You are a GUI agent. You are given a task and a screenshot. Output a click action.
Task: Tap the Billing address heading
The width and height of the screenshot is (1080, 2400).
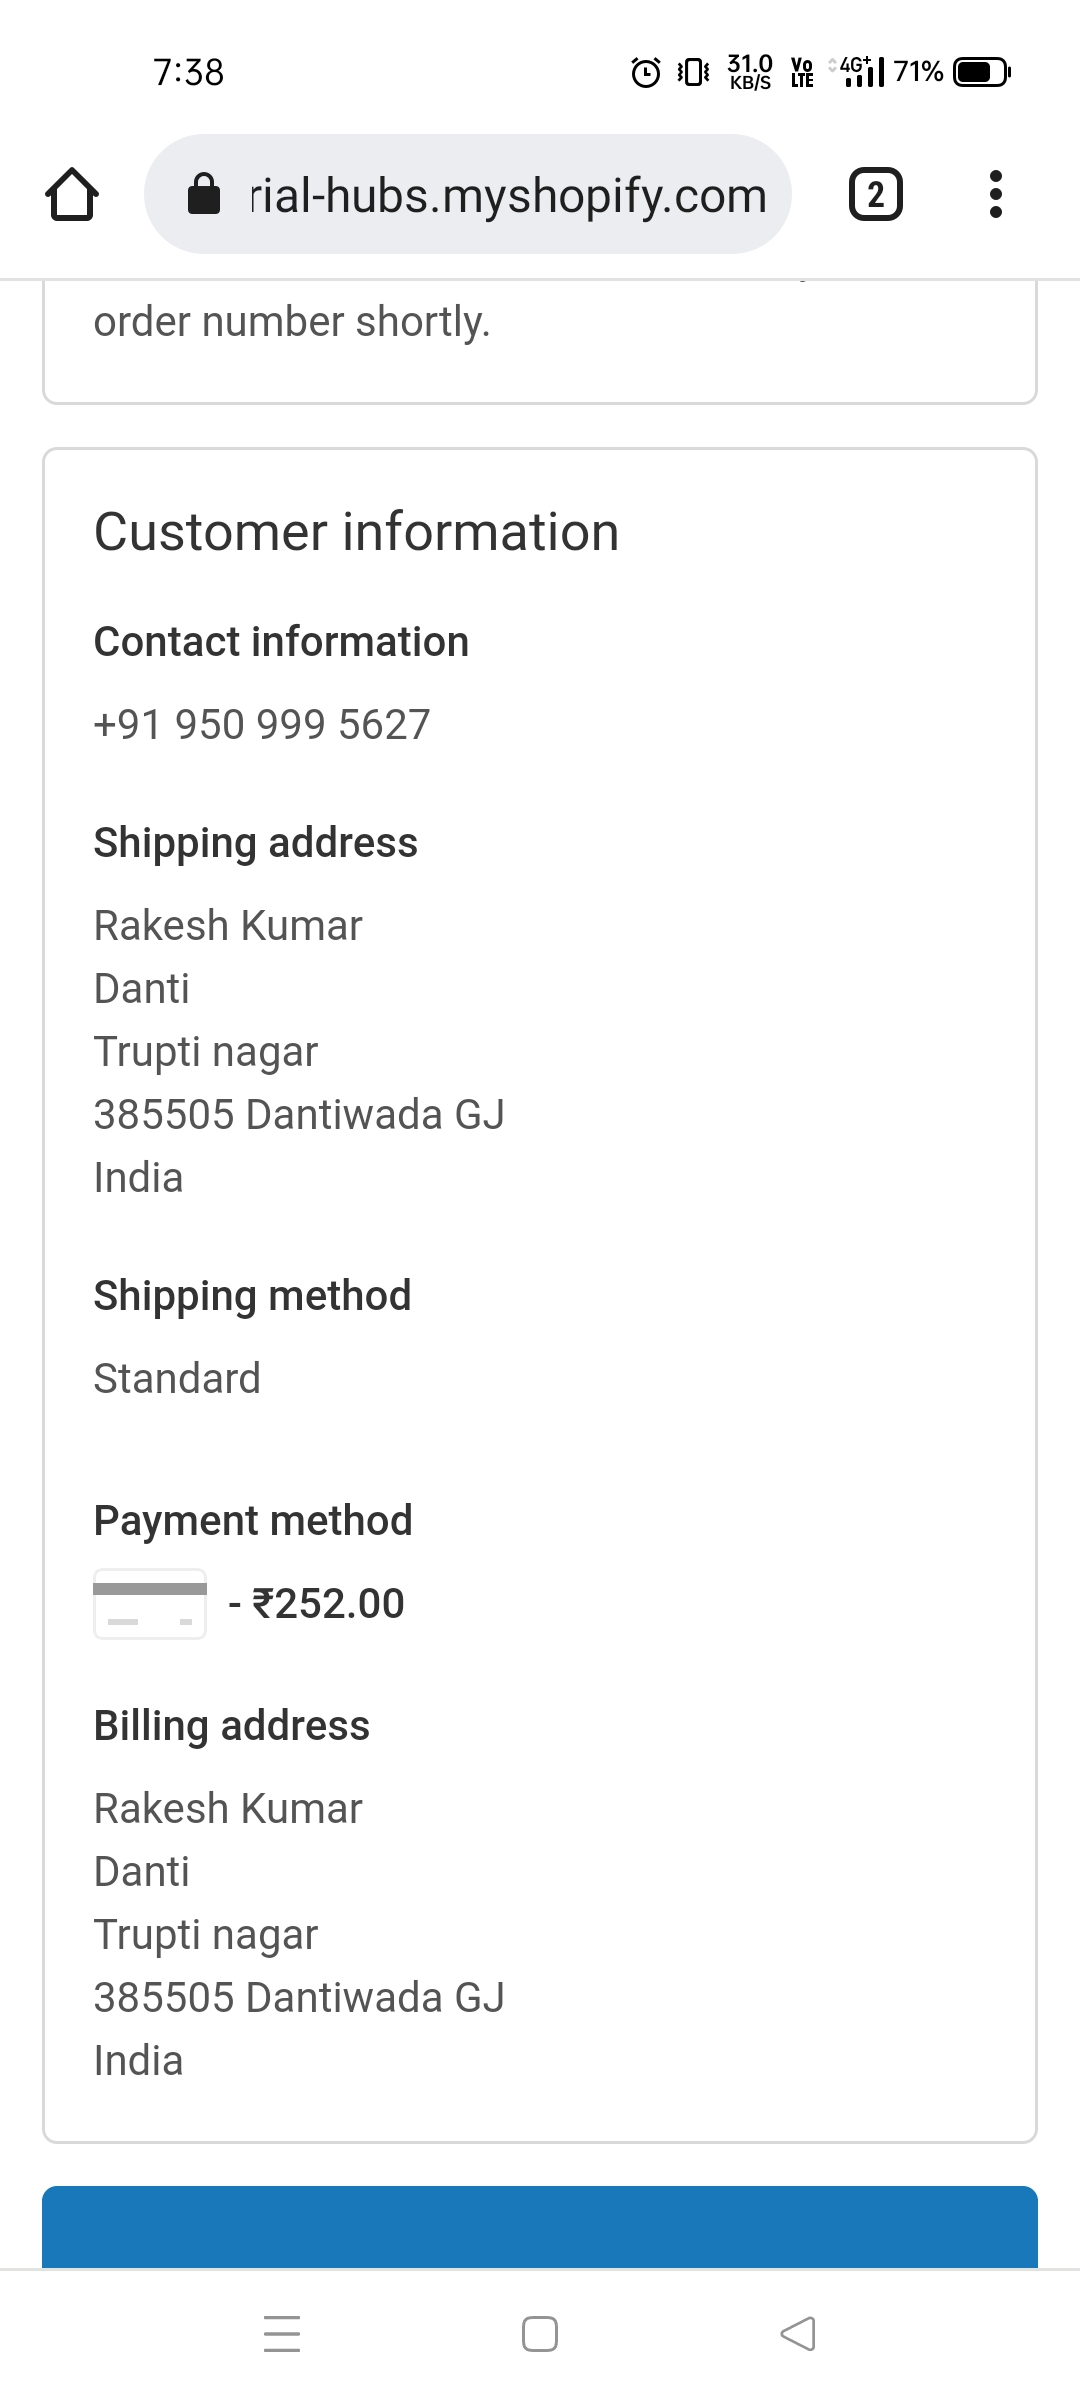(232, 1725)
